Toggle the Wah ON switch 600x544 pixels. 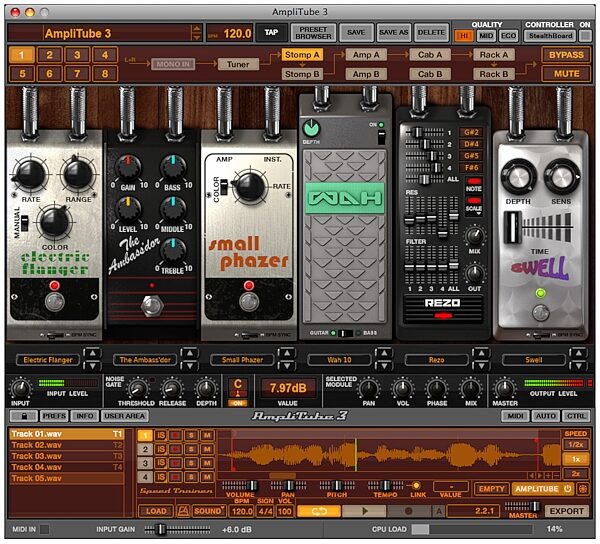tap(381, 137)
